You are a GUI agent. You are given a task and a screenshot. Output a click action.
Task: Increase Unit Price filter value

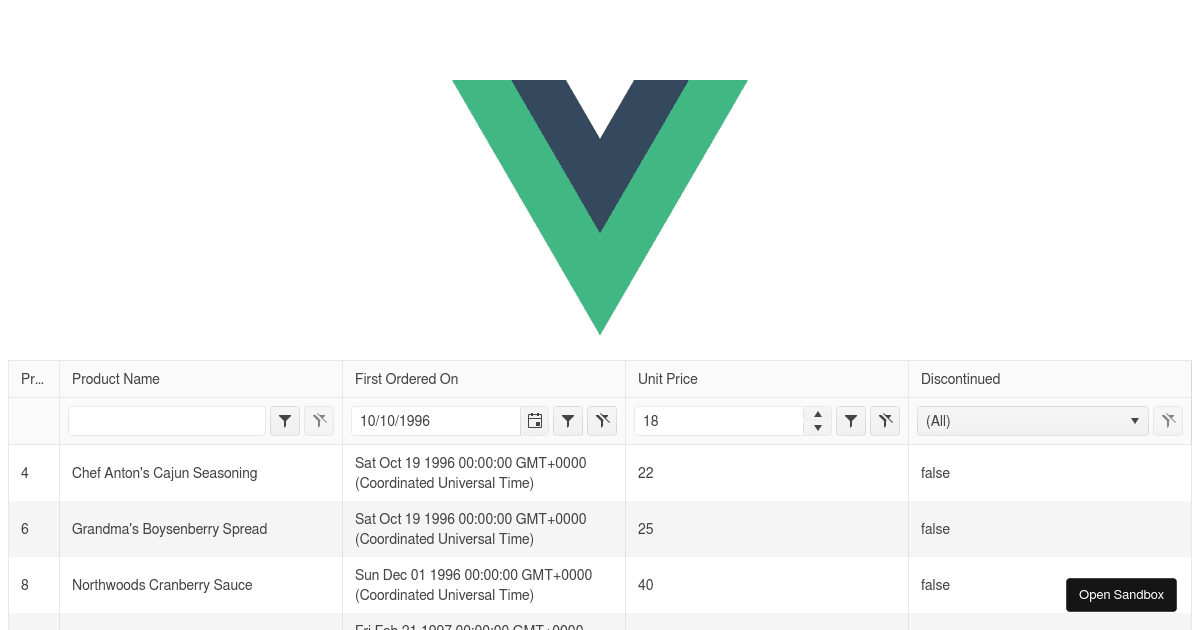[x=818, y=414]
